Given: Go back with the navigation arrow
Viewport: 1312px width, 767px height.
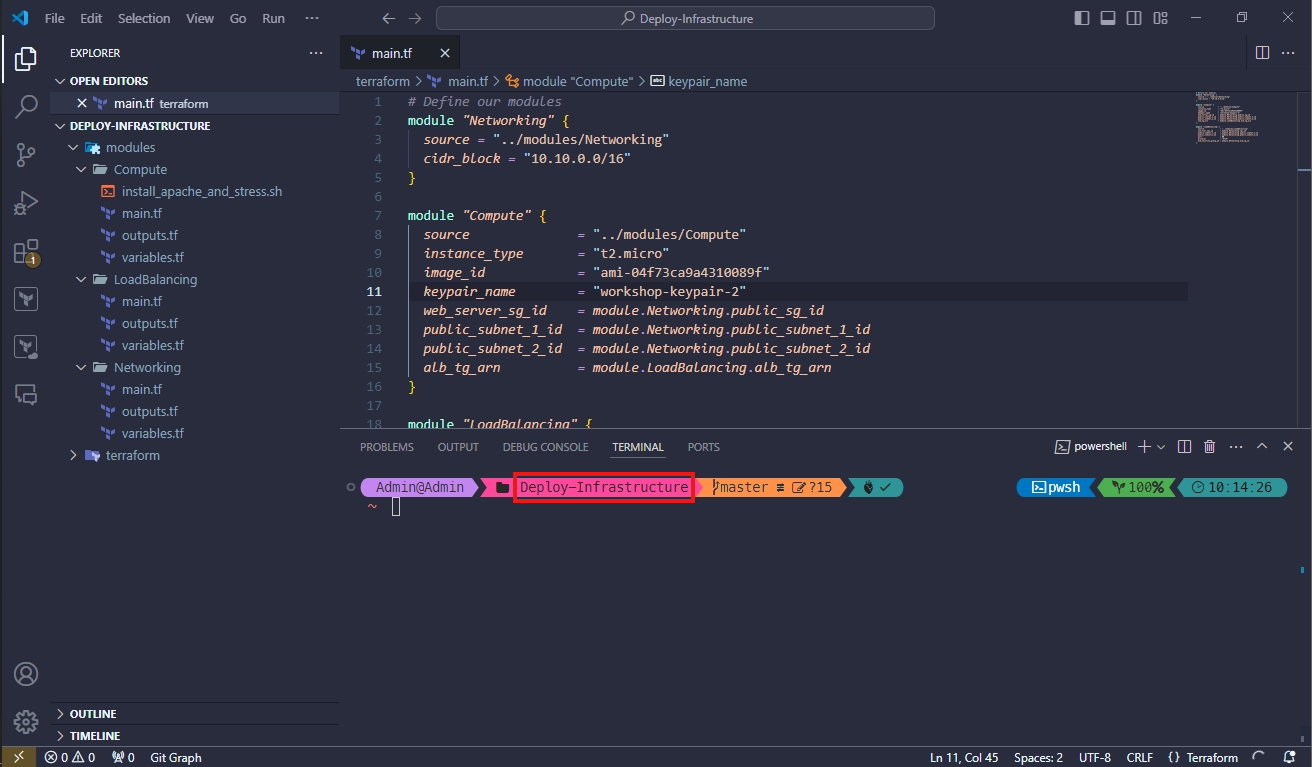Looking at the screenshot, I should pos(389,18).
